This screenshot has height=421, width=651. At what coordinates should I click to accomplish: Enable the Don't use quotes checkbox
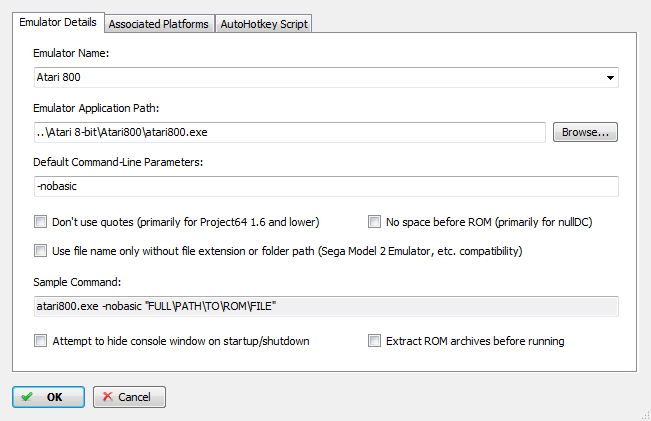click(x=40, y=222)
